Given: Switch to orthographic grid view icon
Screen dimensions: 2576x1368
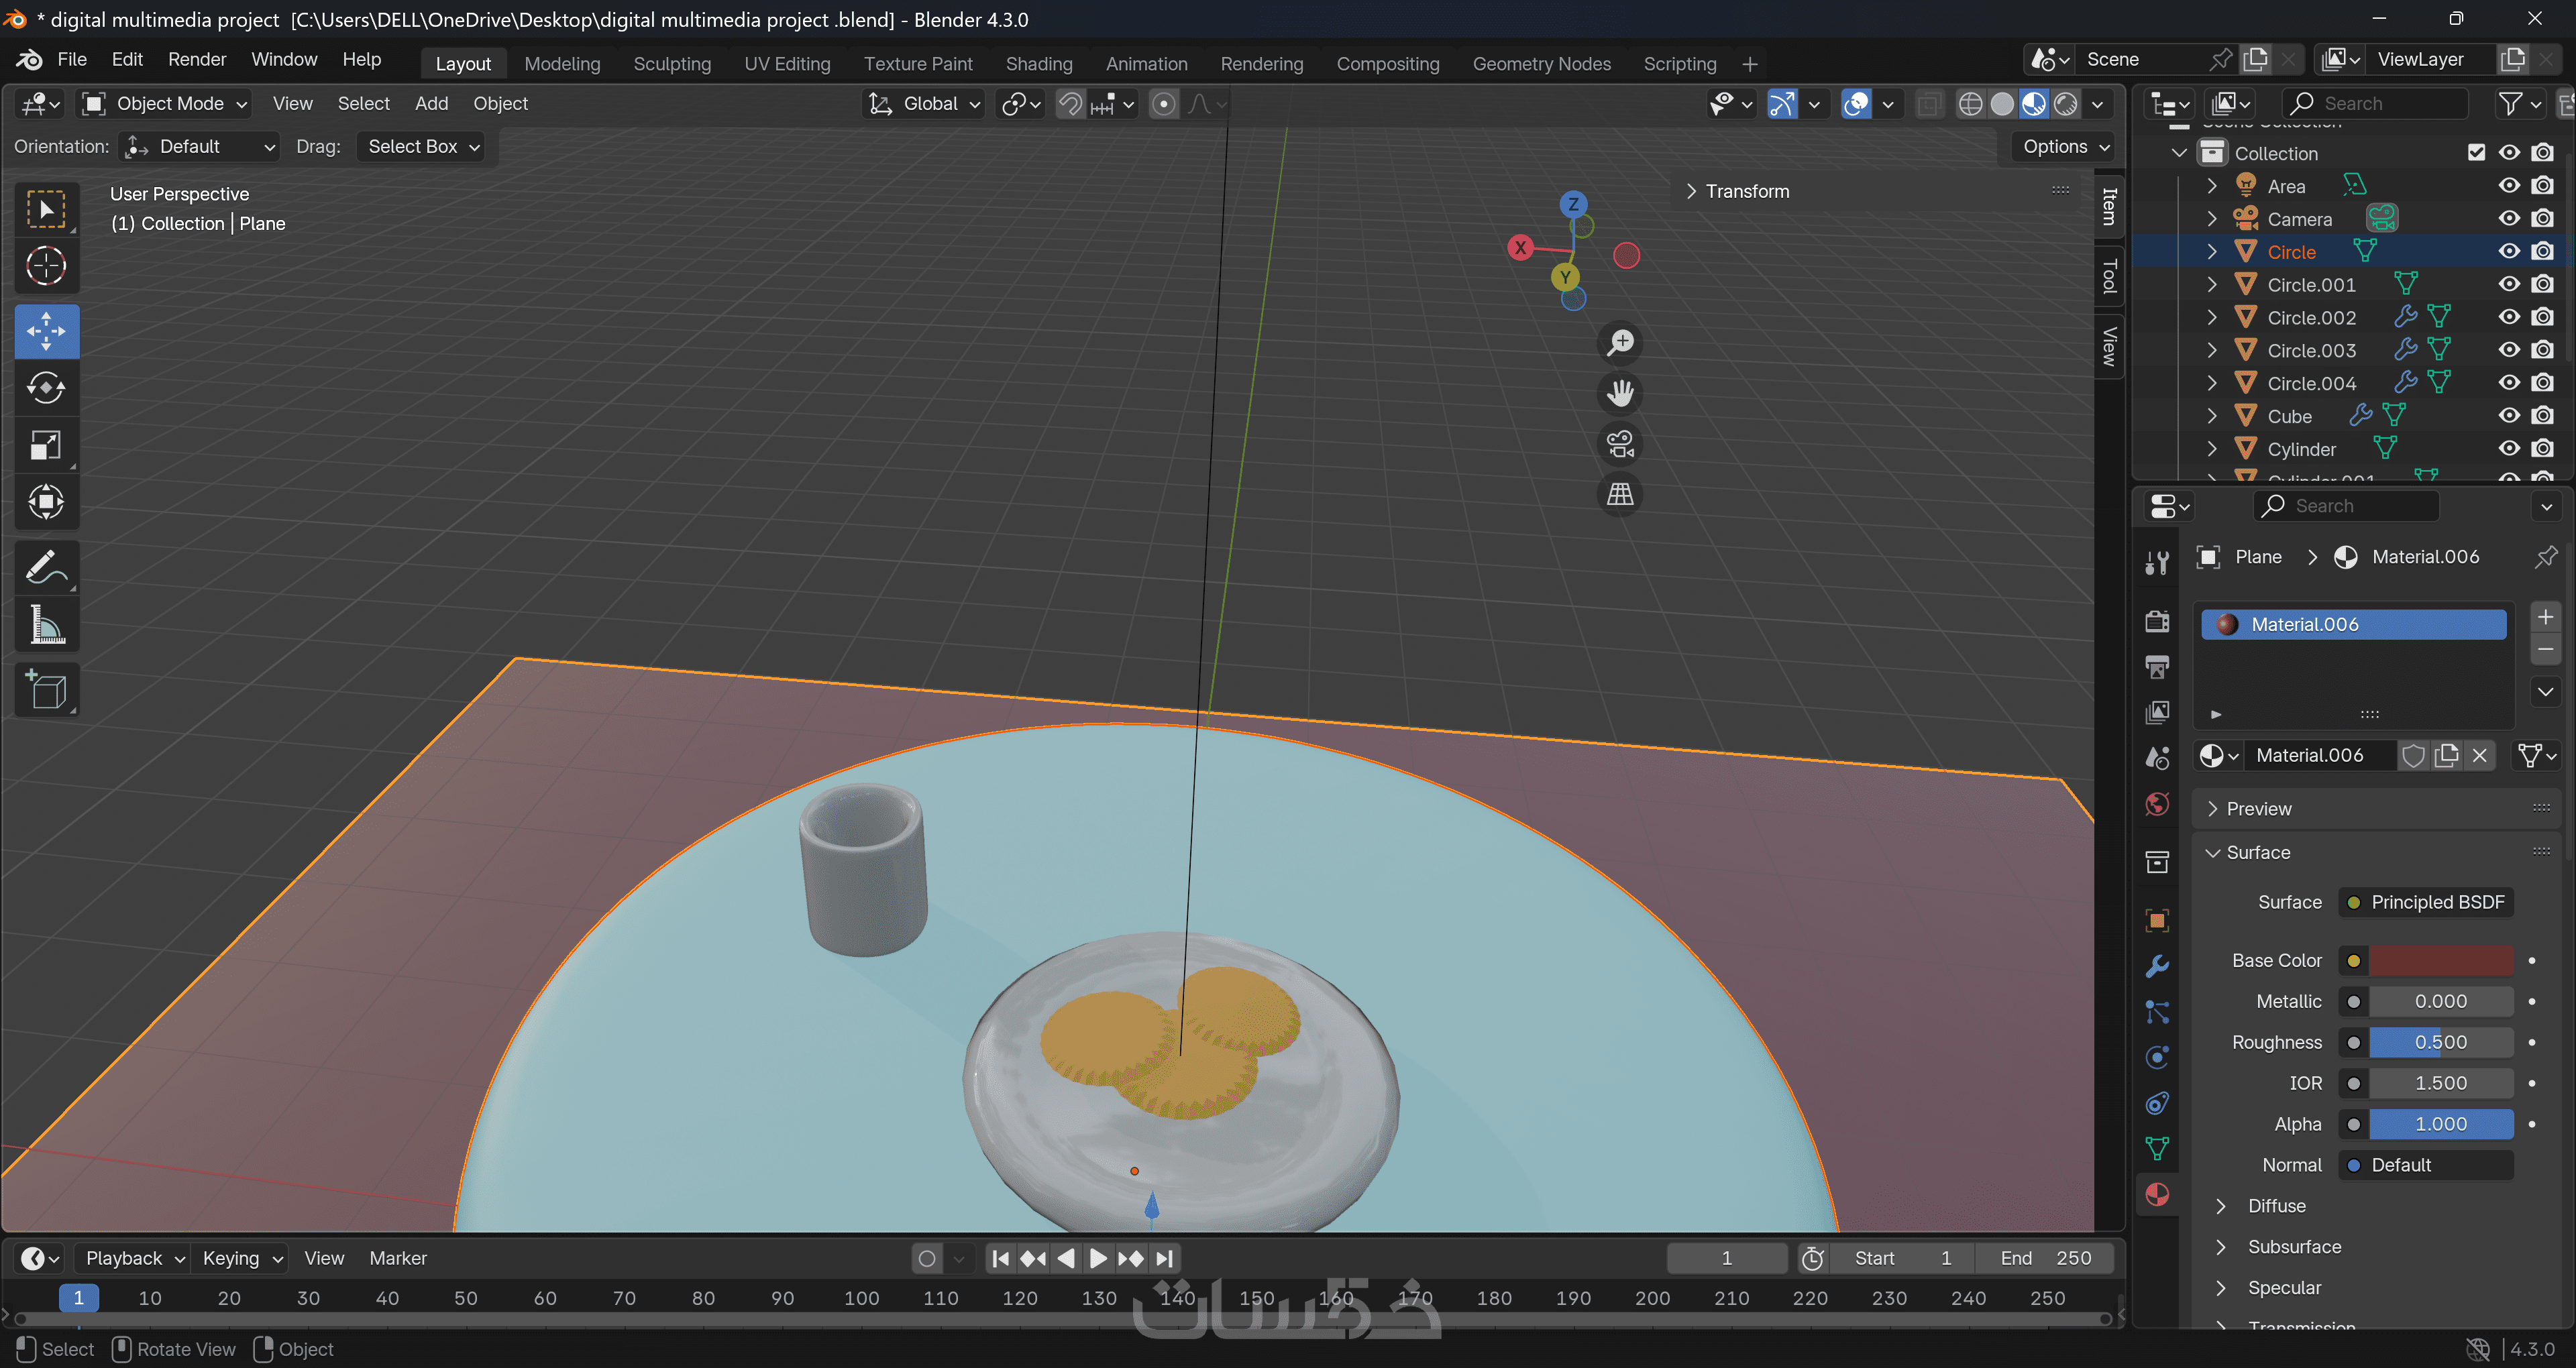Looking at the screenshot, I should (1620, 494).
